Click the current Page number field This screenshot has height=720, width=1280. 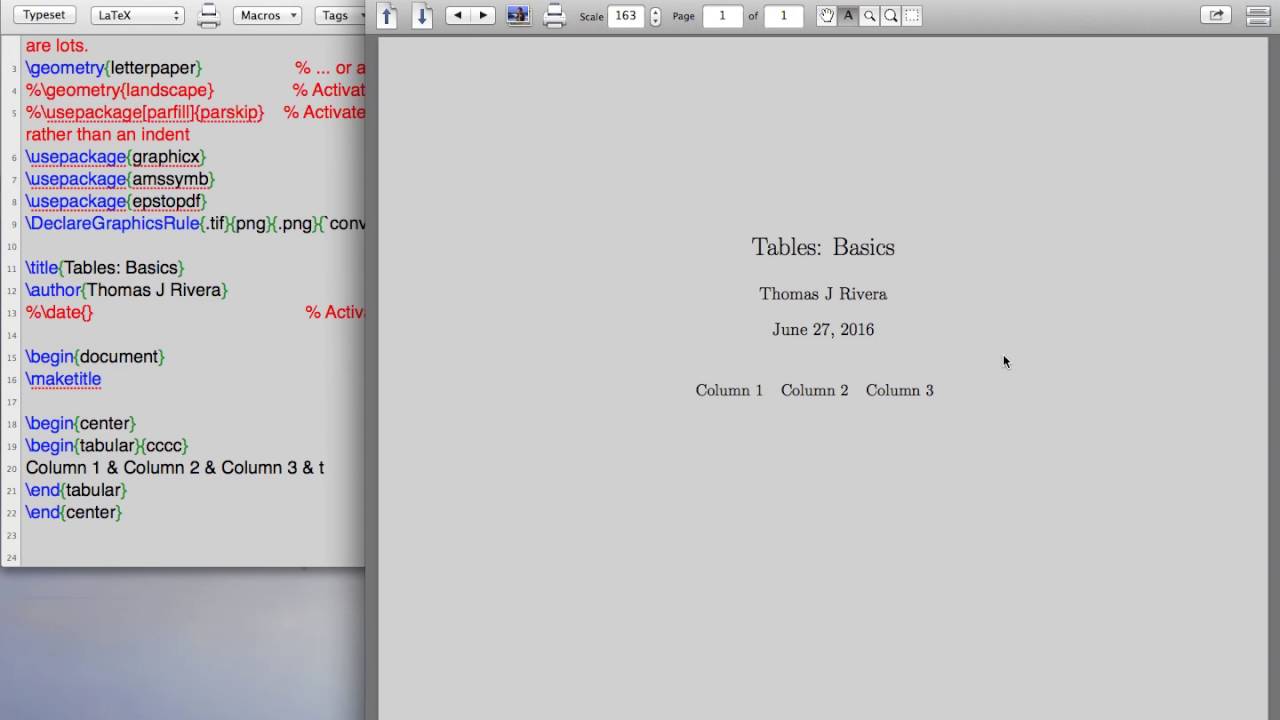point(722,16)
